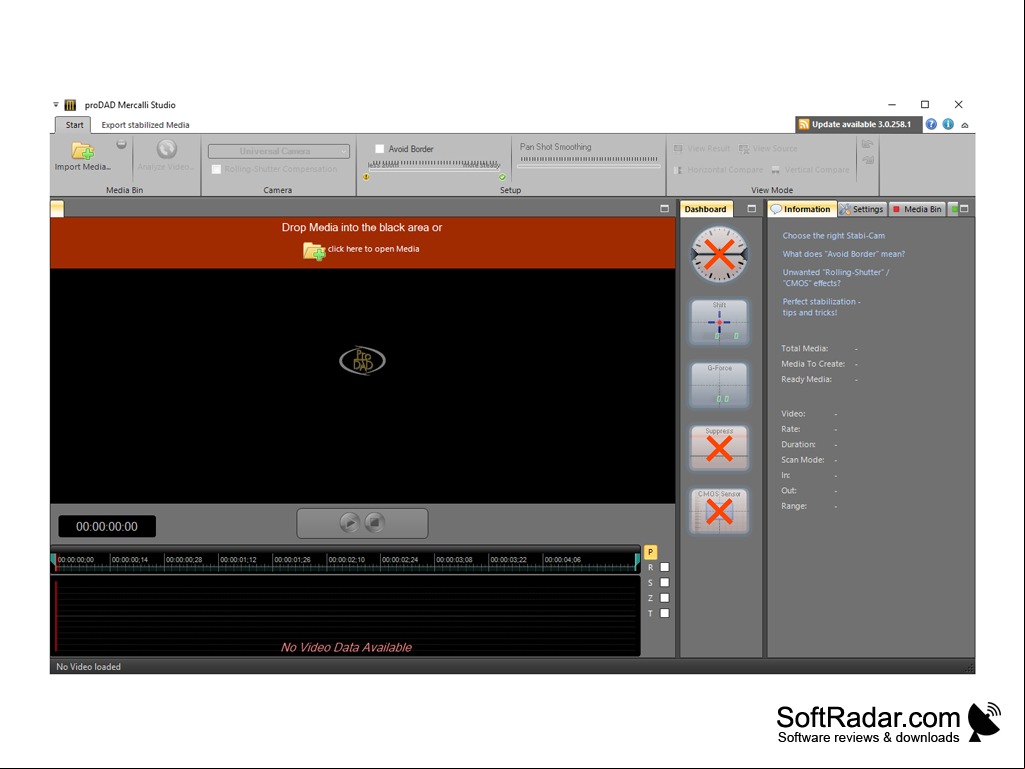Switch to the Media Bin tab
1025x769 pixels.
pyautogui.click(x=917, y=209)
